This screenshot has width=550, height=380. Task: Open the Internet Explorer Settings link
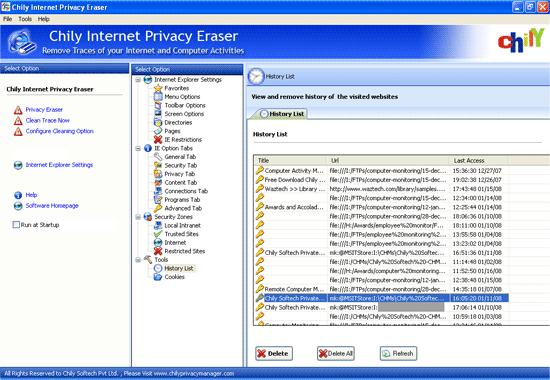(59, 165)
